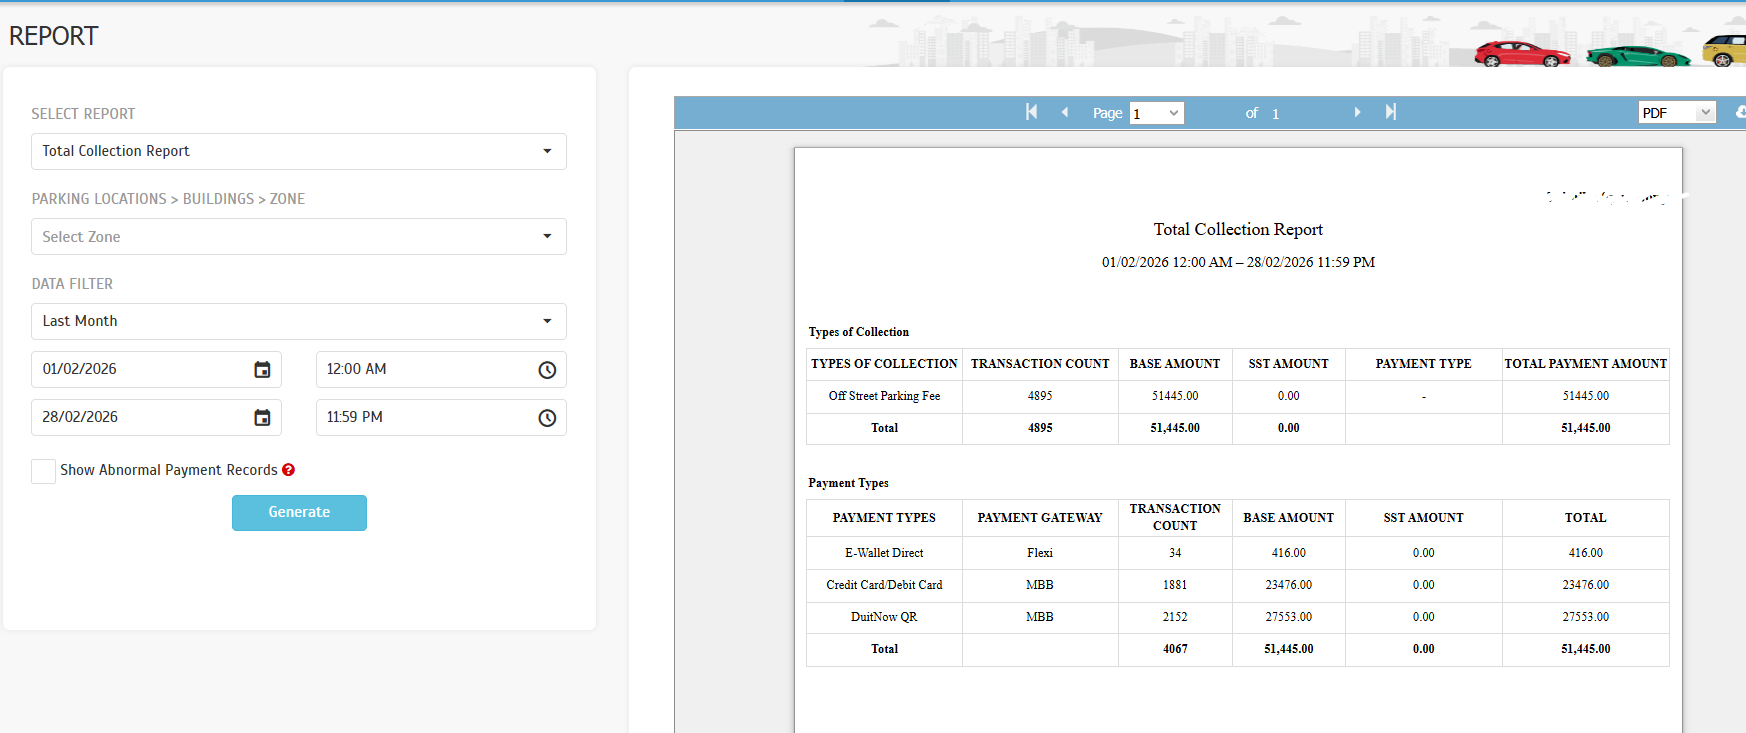Screen dimensions: 1746x733
Task: Click the export download cloud icon
Action: click(x=1740, y=112)
